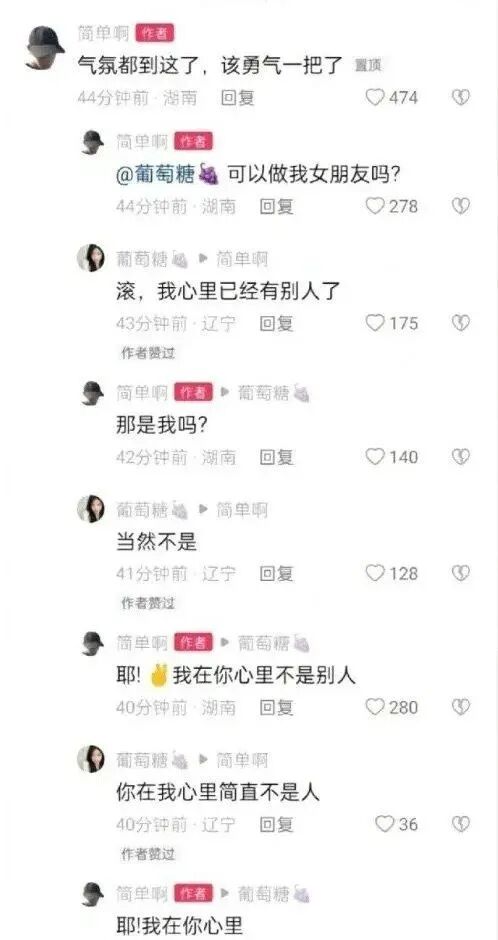Tap heart on the comment with 36 likes
498x940 pixels.
[384, 824]
